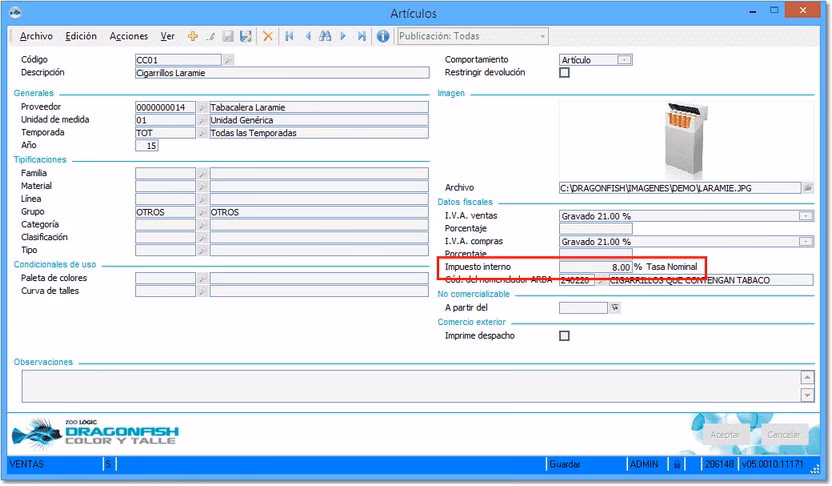832x486 pixels.
Task: Enable the Imprime despacho checkbox
Action: click(564, 336)
